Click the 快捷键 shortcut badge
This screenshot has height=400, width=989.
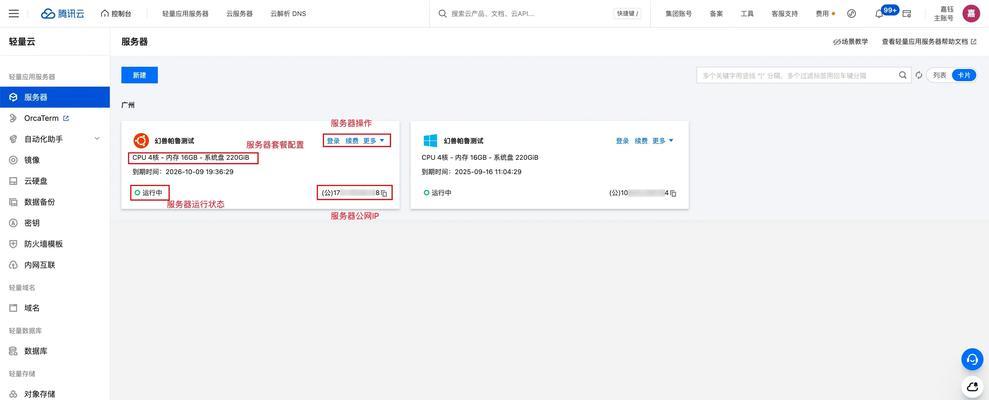pos(626,13)
